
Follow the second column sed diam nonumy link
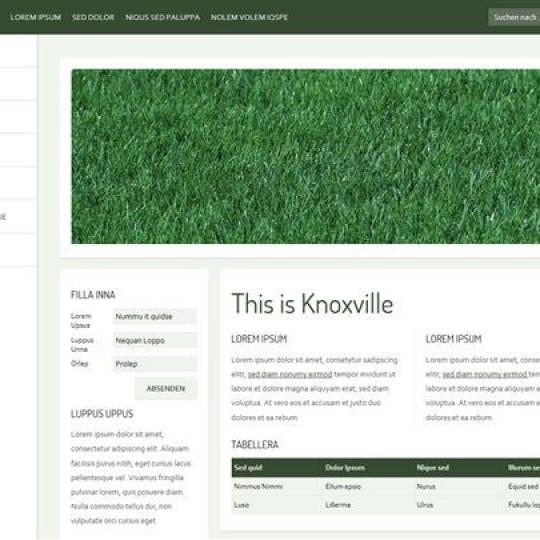(485, 374)
